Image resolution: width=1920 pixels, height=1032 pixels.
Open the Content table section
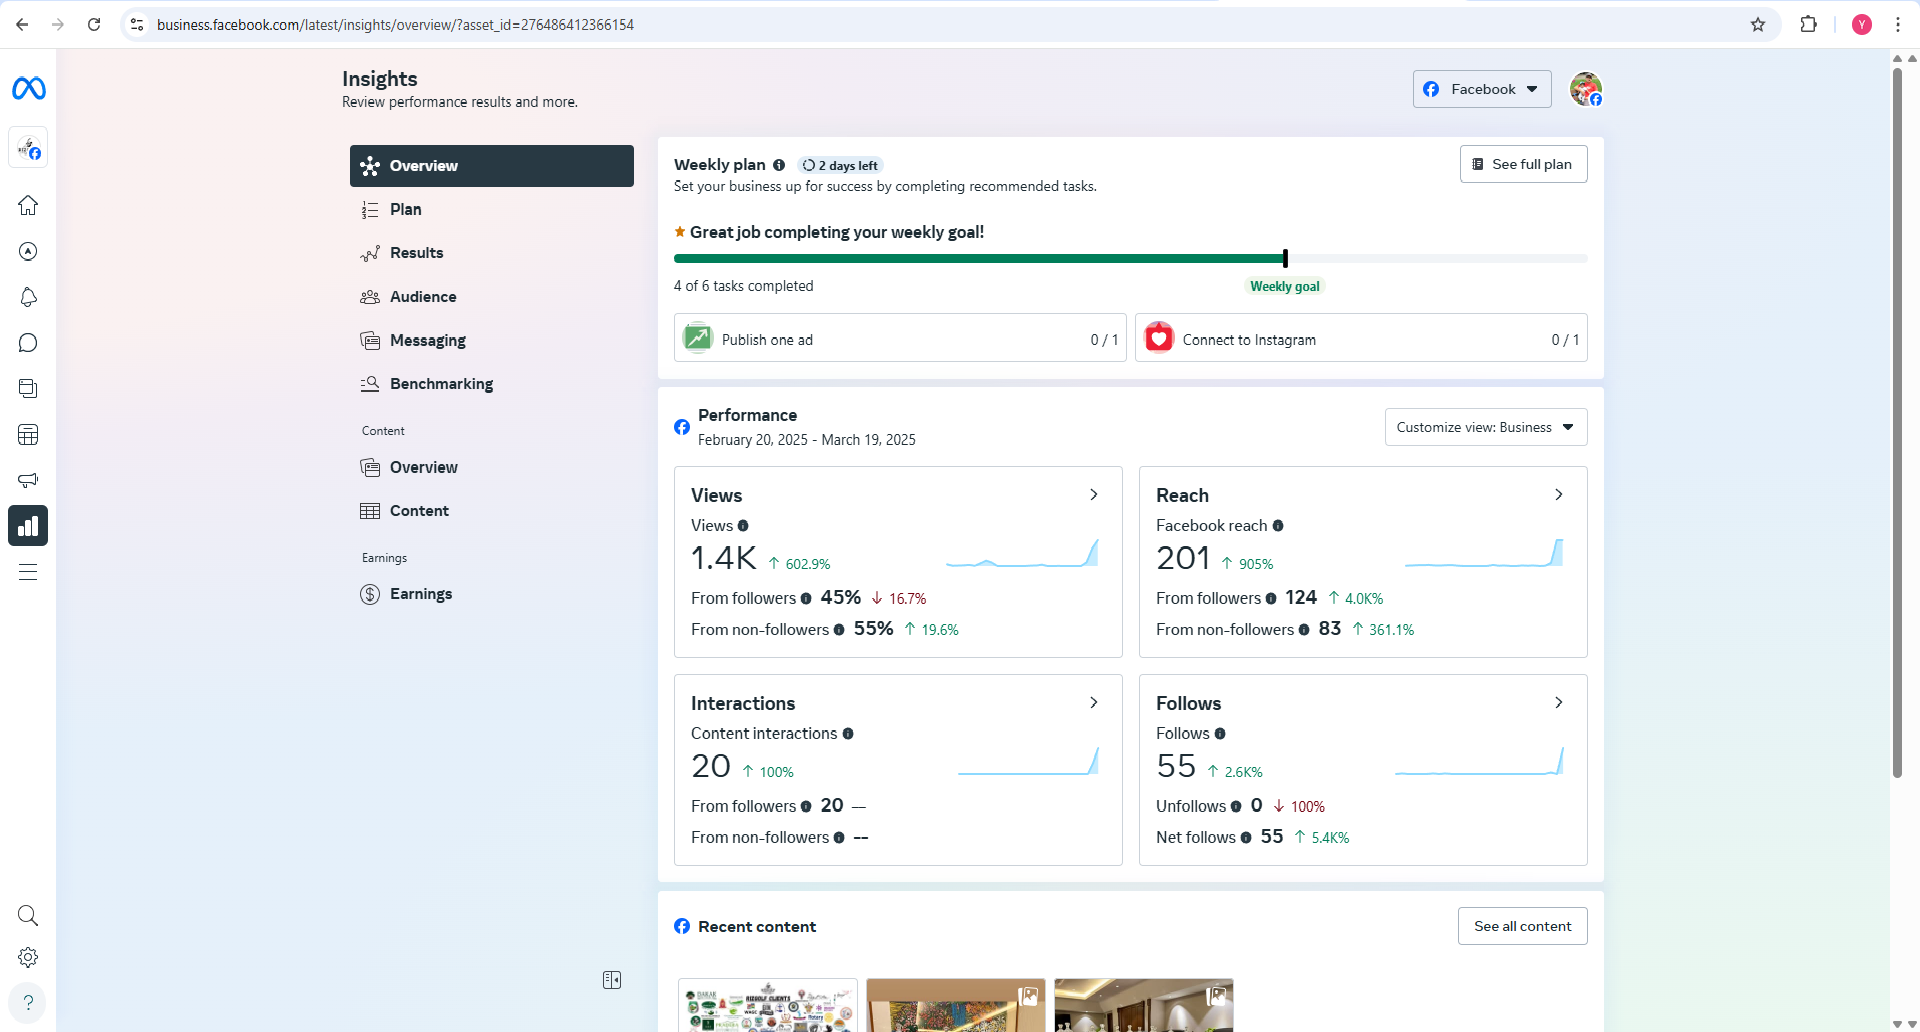coord(492,511)
